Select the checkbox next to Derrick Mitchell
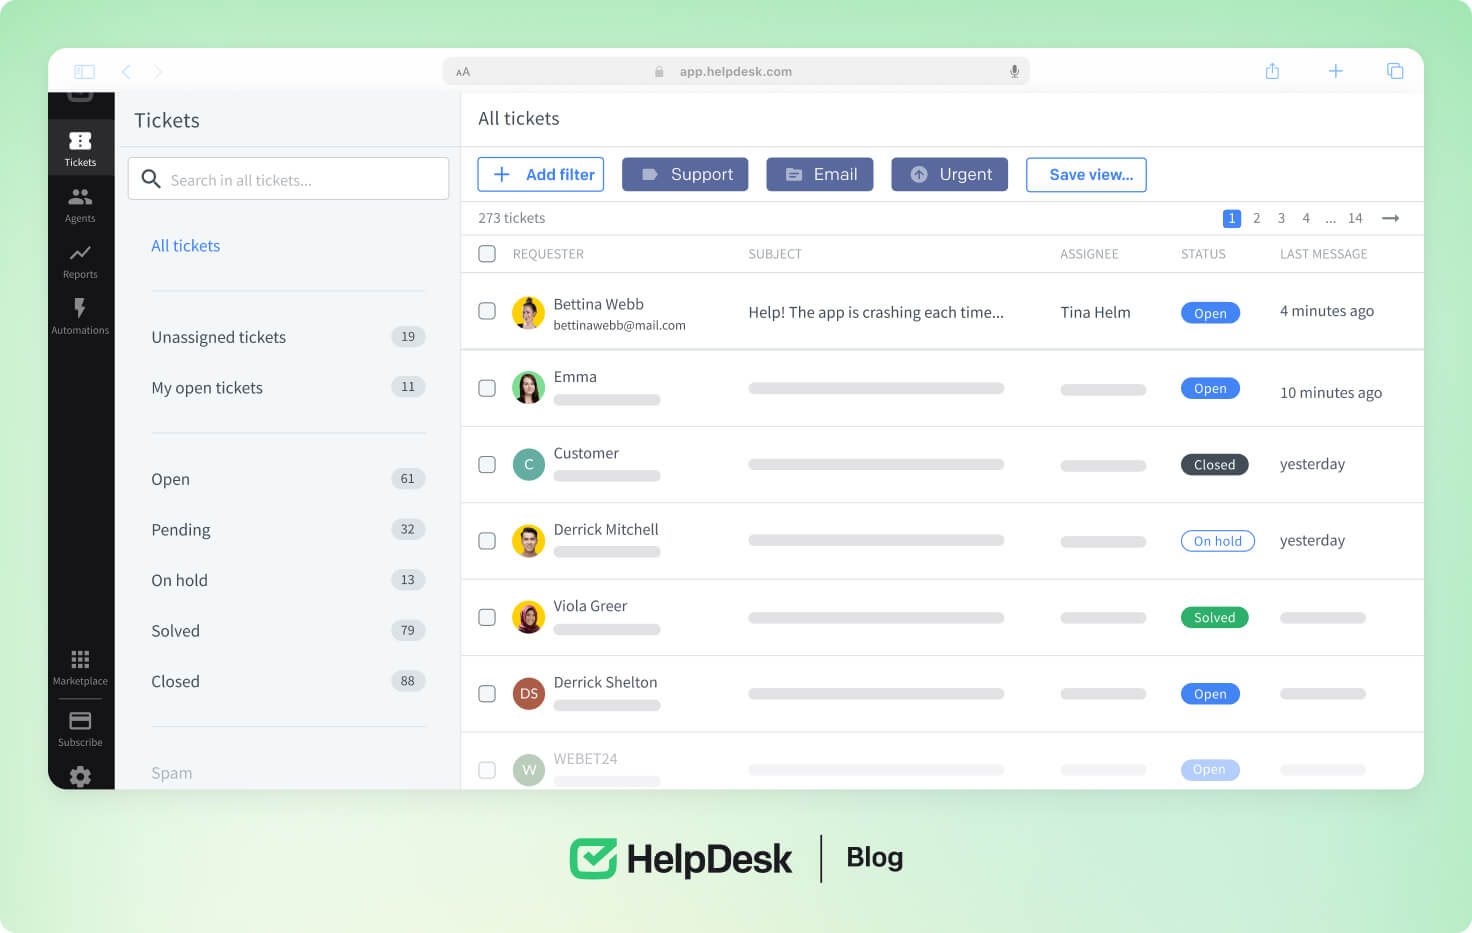 [x=487, y=541]
